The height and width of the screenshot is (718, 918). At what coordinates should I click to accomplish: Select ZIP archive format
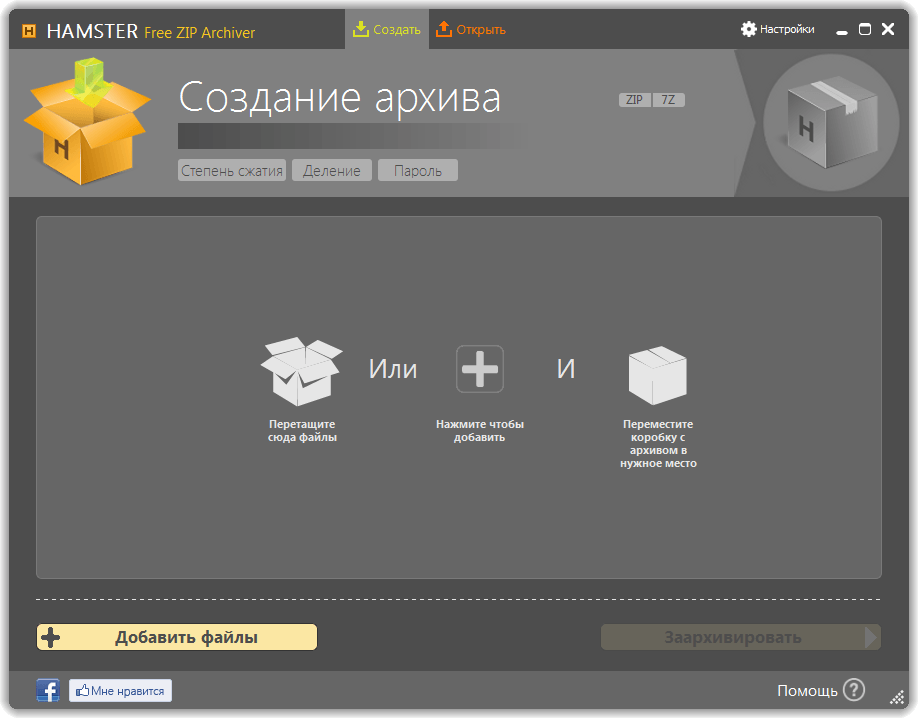point(634,100)
